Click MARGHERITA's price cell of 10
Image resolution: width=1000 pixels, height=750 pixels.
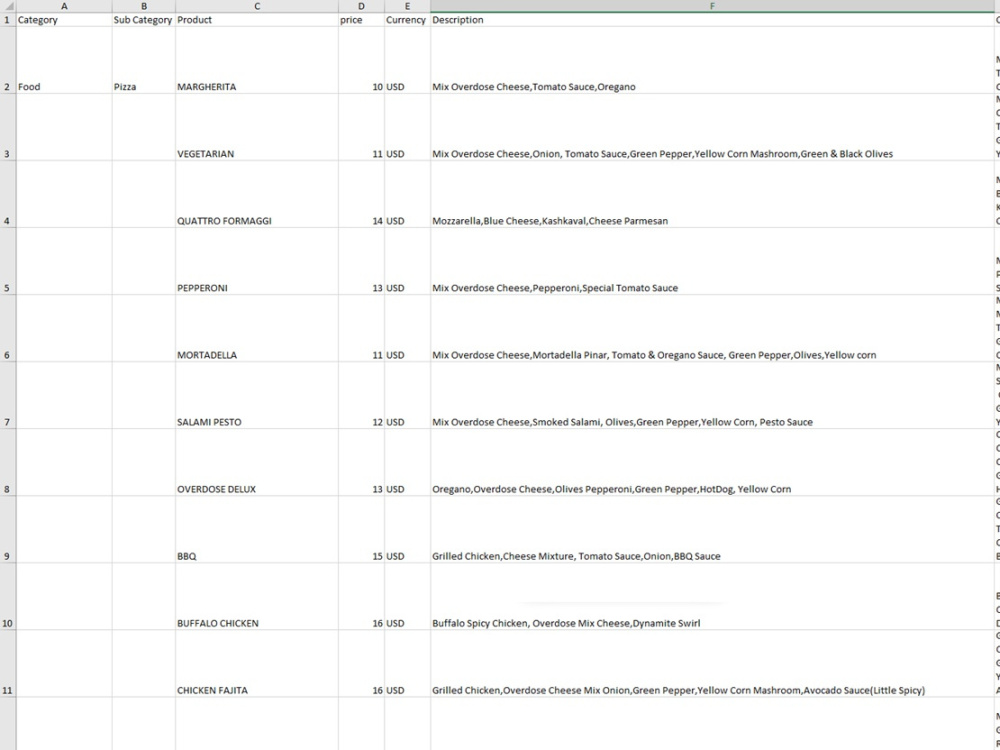pos(361,60)
